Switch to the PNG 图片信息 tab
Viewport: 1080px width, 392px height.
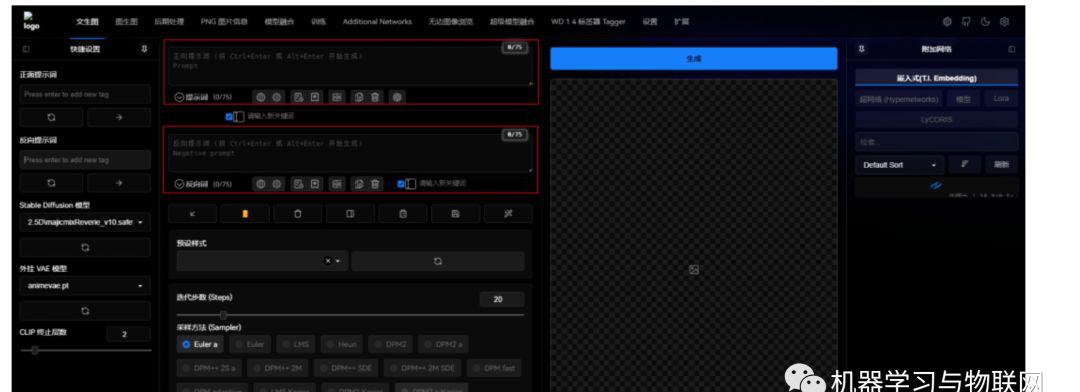(x=224, y=22)
